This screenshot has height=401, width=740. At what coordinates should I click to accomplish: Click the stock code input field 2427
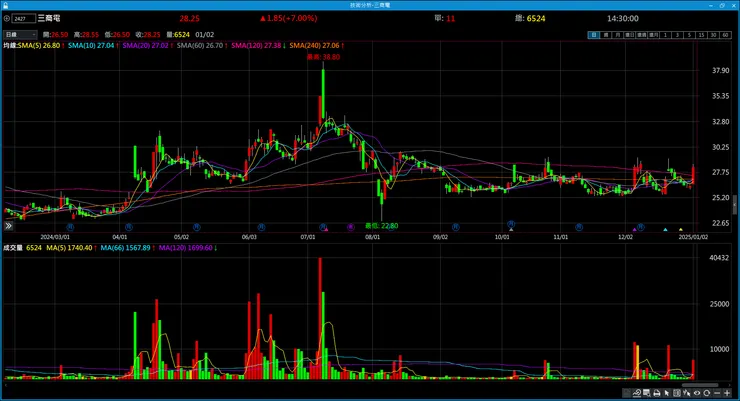pyautogui.click(x=24, y=18)
